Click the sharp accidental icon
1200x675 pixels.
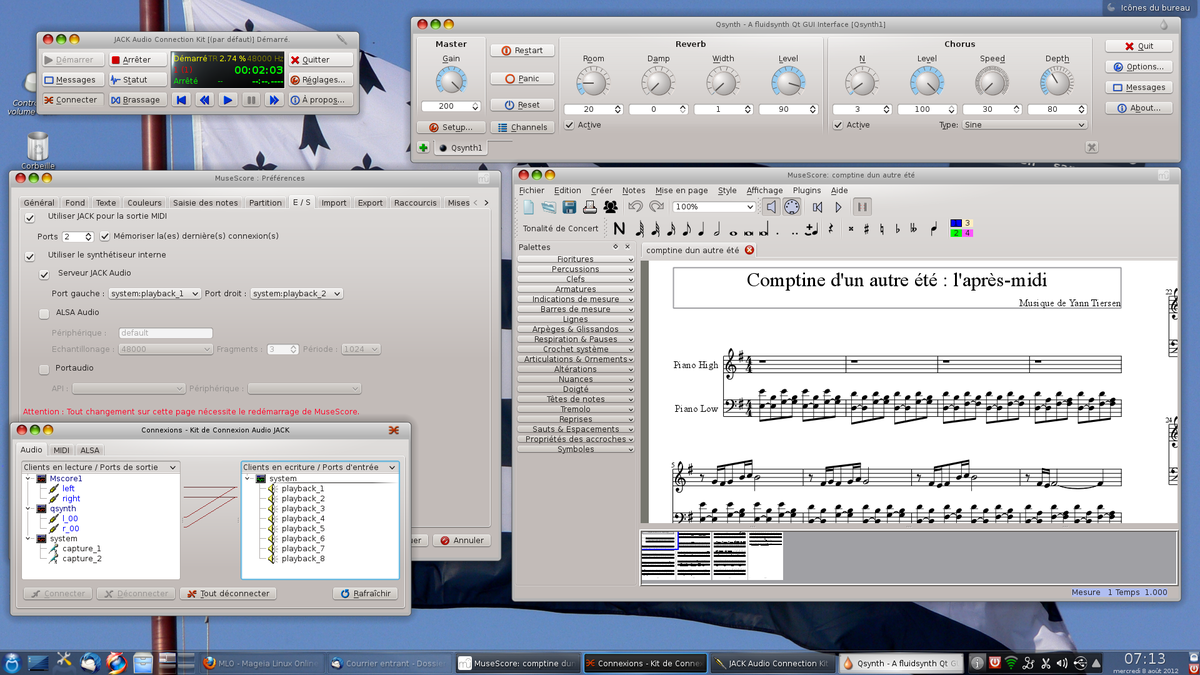(x=866, y=229)
